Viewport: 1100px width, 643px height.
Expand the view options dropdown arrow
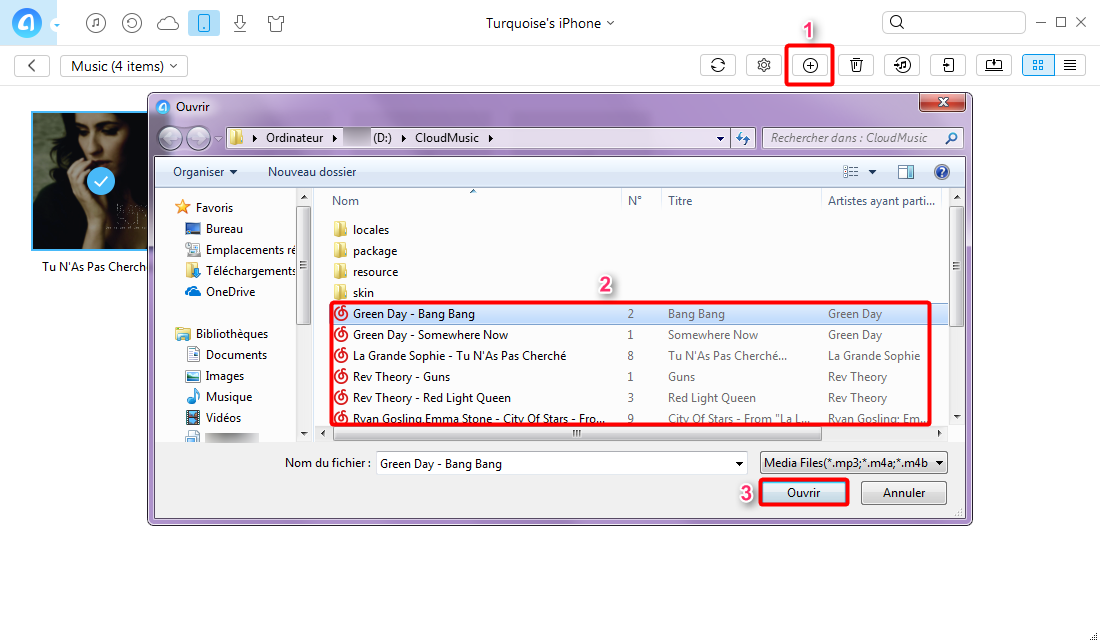pos(872,172)
